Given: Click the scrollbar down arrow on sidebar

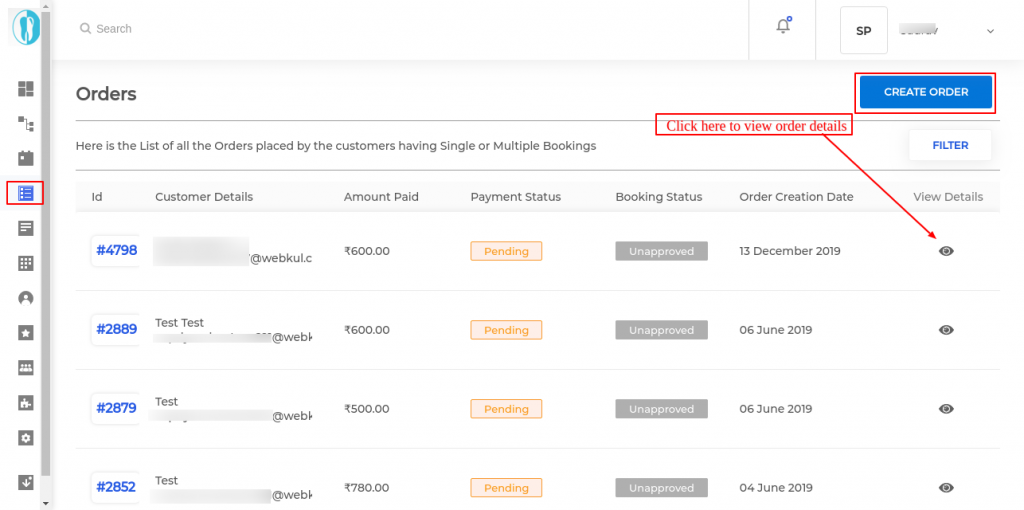Looking at the screenshot, I should [45, 503].
